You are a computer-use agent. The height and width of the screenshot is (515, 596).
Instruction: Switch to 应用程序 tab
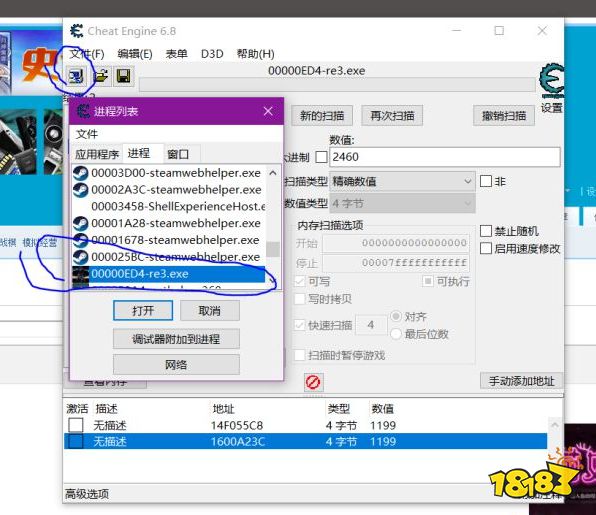pyautogui.click(x=97, y=154)
